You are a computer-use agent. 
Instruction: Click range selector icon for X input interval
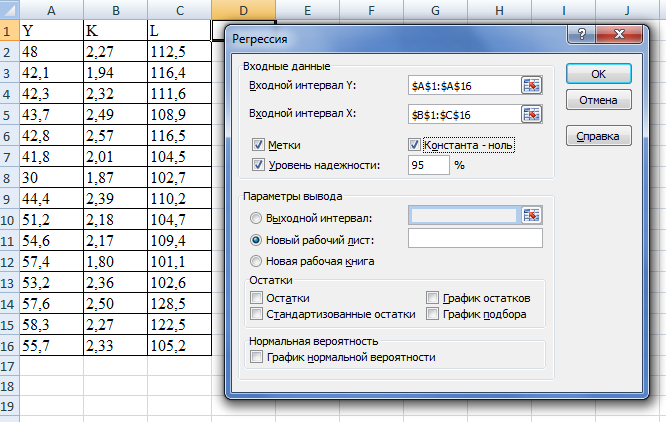pyautogui.click(x=531, y=115)
